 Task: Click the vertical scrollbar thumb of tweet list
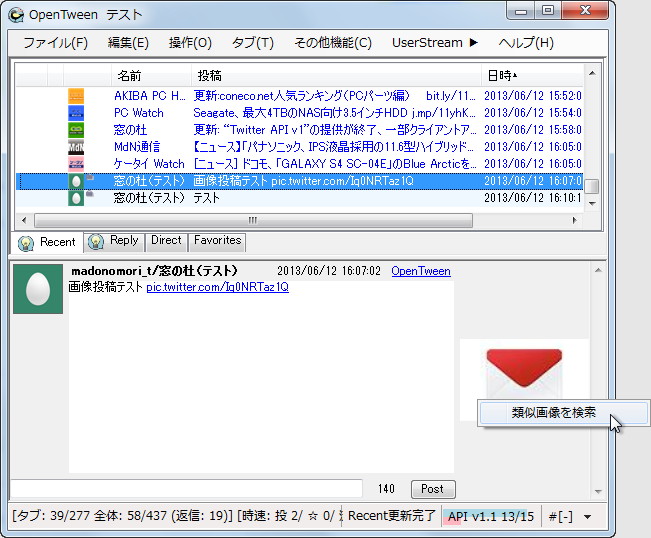[592, 186]
